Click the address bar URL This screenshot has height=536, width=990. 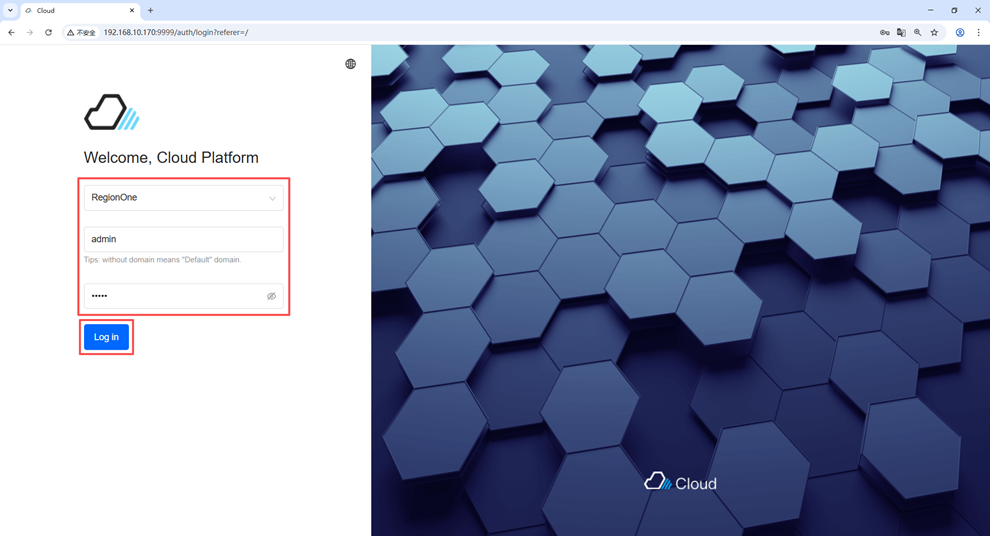176,32
